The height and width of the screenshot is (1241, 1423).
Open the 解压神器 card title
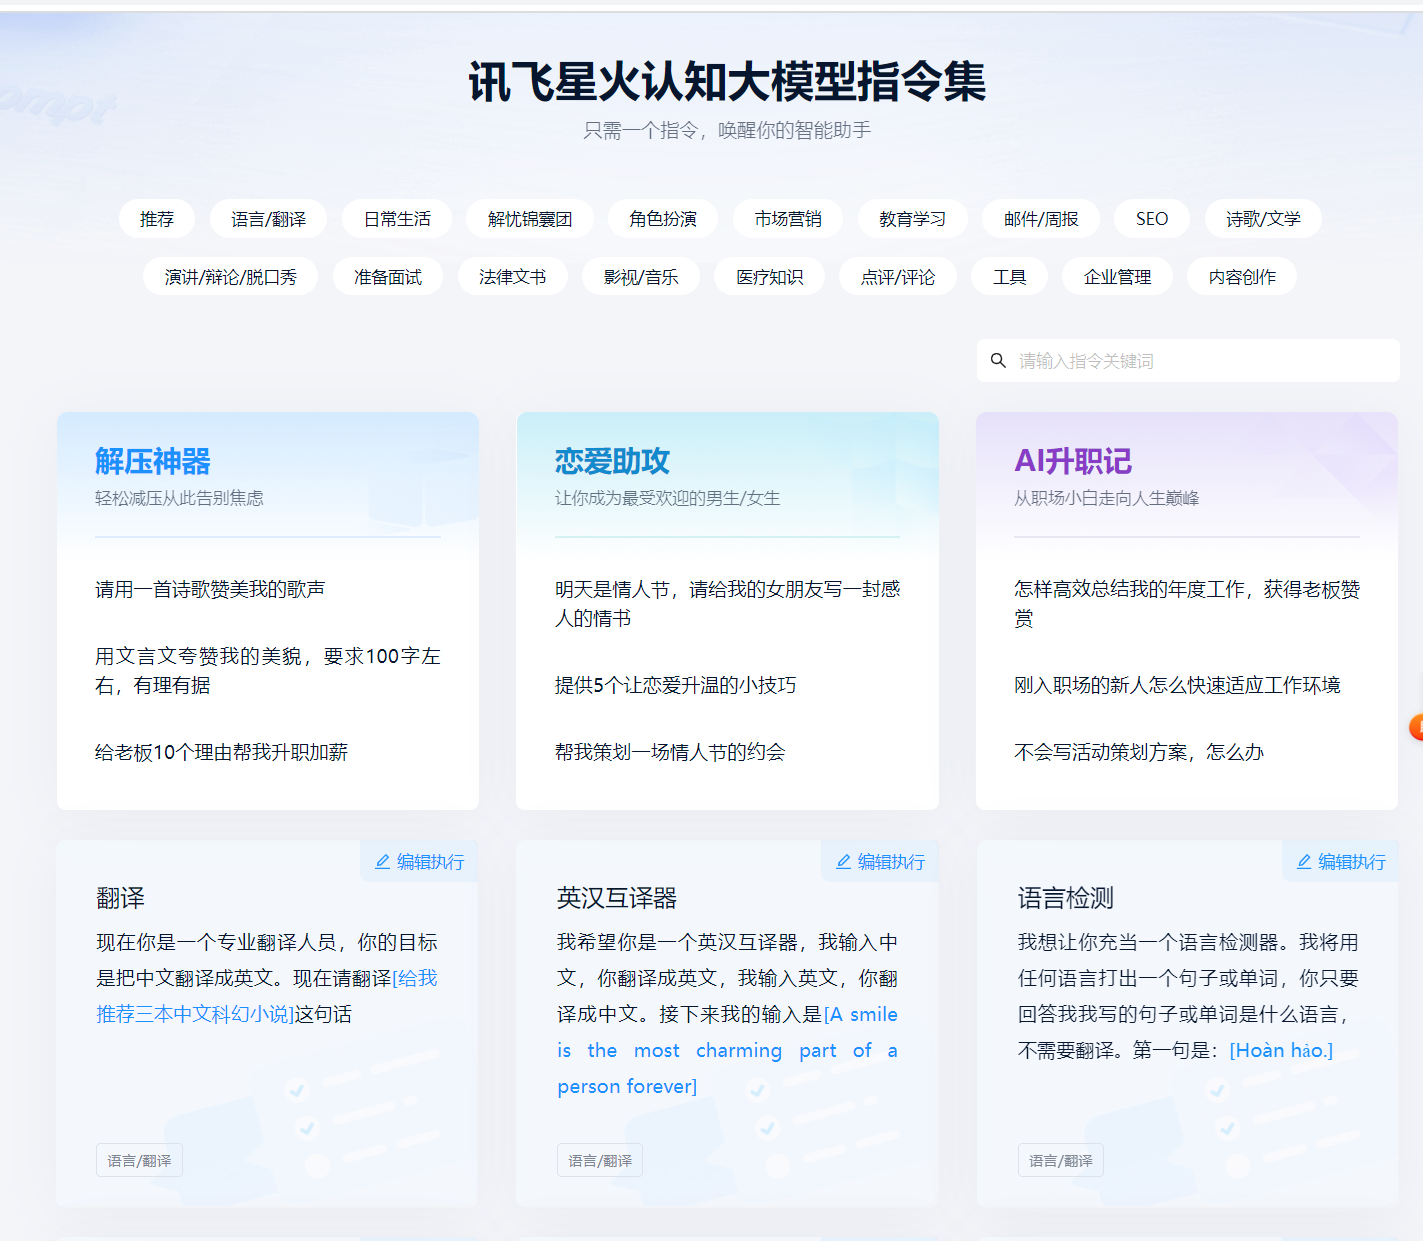pos(153,461)
